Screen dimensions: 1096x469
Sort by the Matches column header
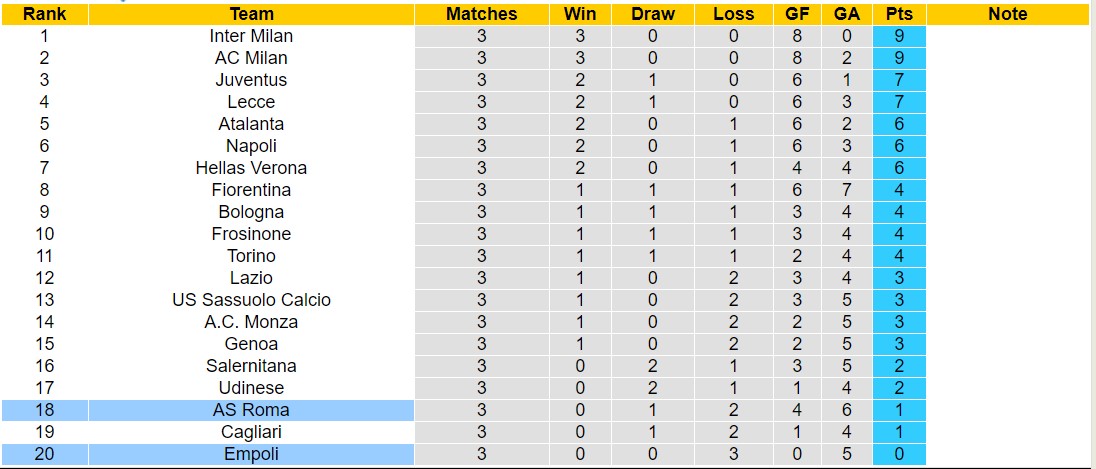pos(481,14)
